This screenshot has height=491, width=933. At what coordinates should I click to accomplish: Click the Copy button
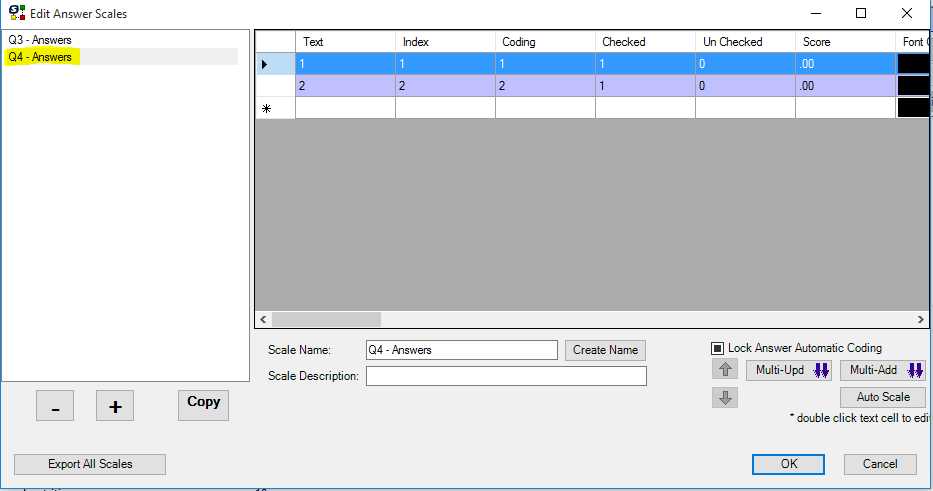point(203,405)
